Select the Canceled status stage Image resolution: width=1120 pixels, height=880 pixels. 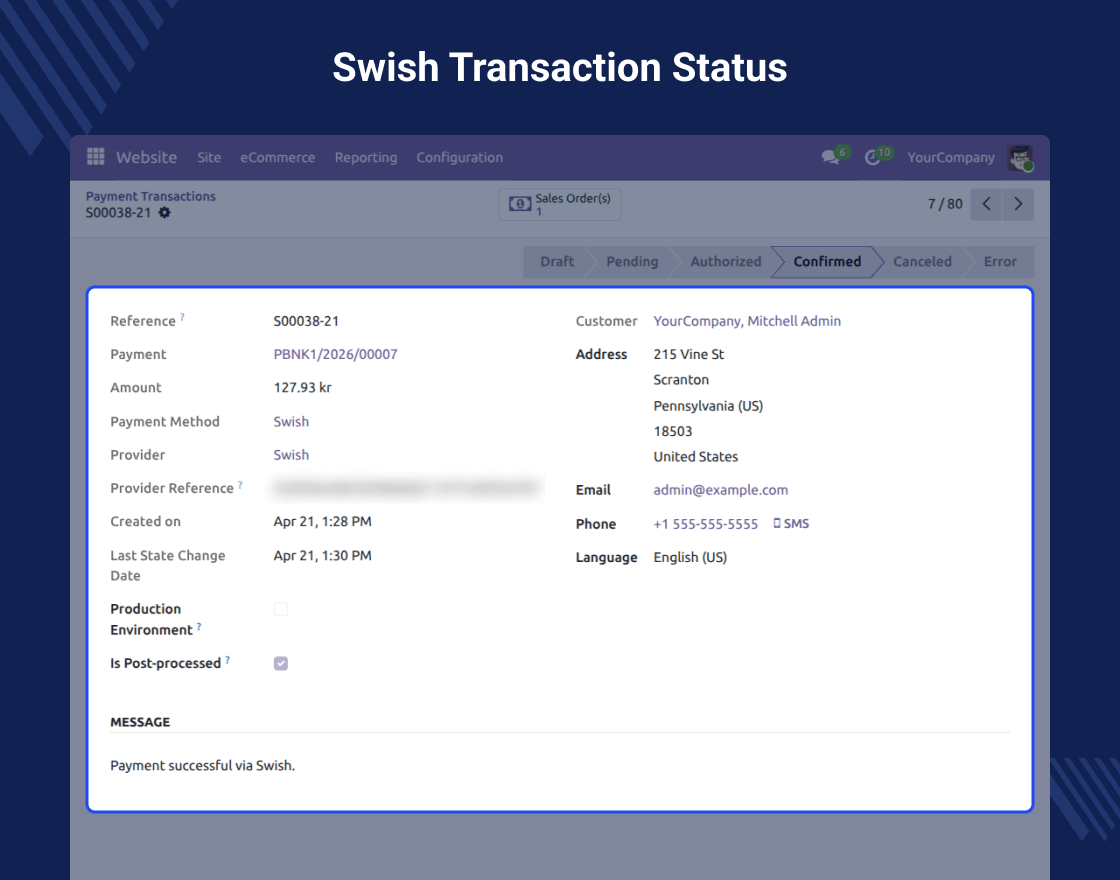(922, 261)
